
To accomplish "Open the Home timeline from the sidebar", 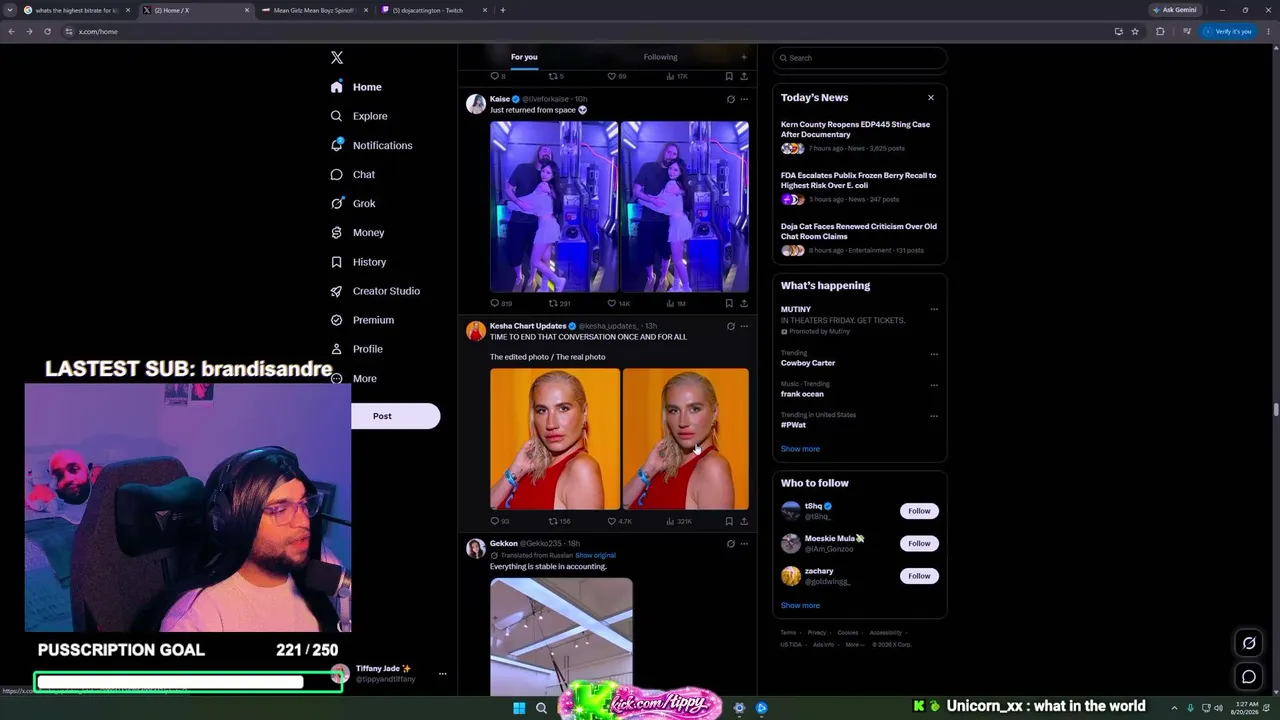I will coord(356,87).
